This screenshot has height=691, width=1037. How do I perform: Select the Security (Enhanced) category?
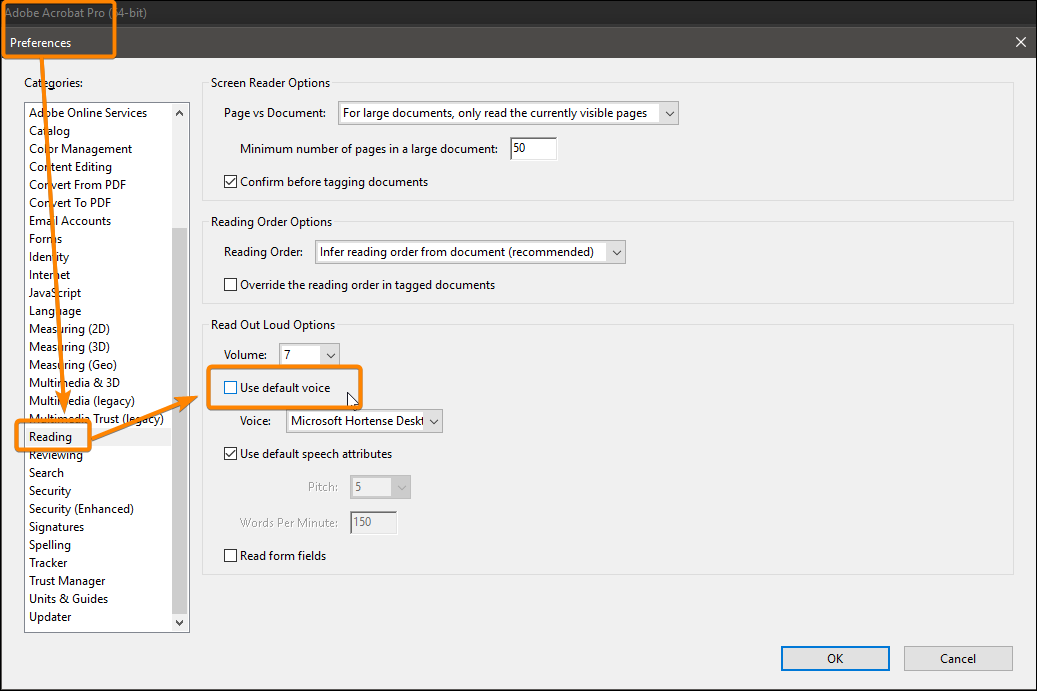(x=81, y=509)
